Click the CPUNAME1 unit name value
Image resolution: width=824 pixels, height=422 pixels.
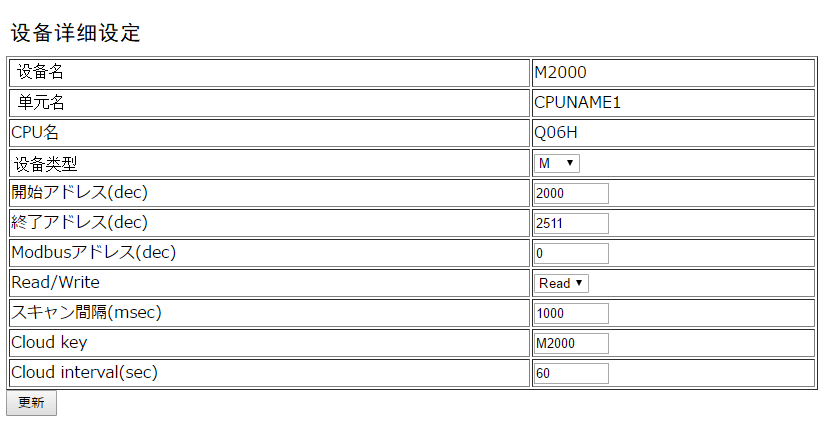(578, 102)
